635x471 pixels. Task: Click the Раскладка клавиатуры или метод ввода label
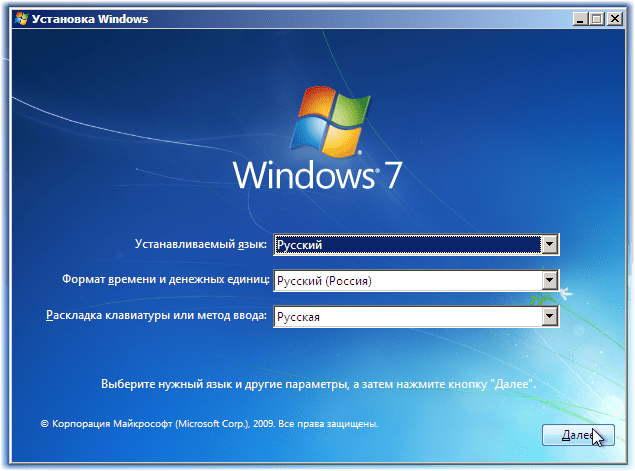(156, 315)
